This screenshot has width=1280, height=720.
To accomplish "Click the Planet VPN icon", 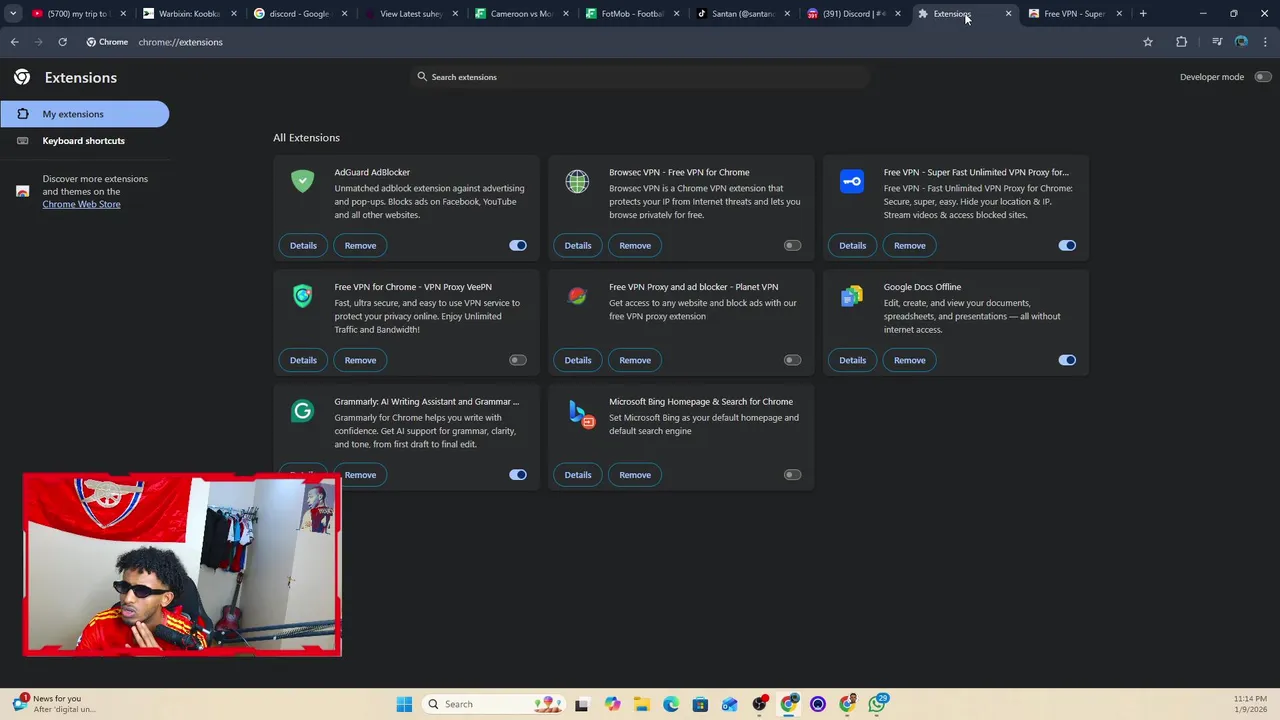I will click(x=577, y=296).
